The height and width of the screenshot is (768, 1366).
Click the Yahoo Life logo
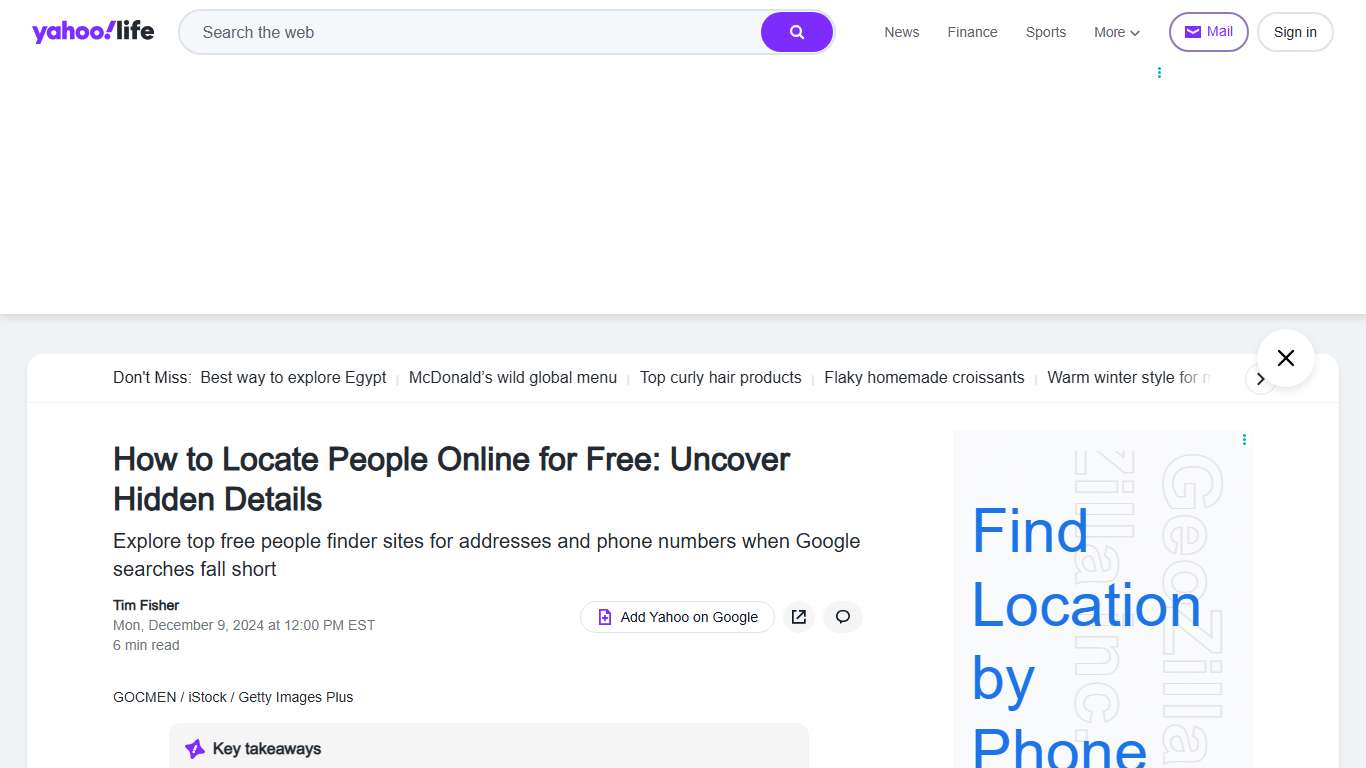pyautogui.click(x=92, y=31)
